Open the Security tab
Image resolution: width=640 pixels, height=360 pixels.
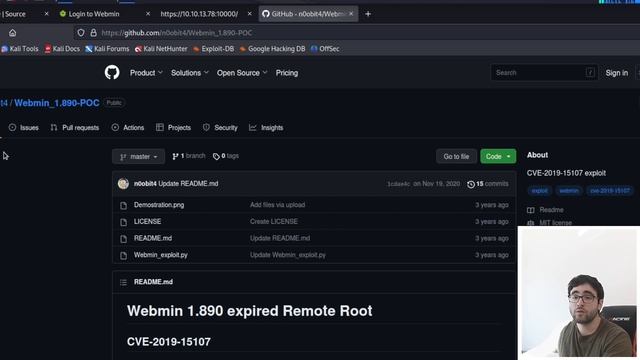point(220,128)
